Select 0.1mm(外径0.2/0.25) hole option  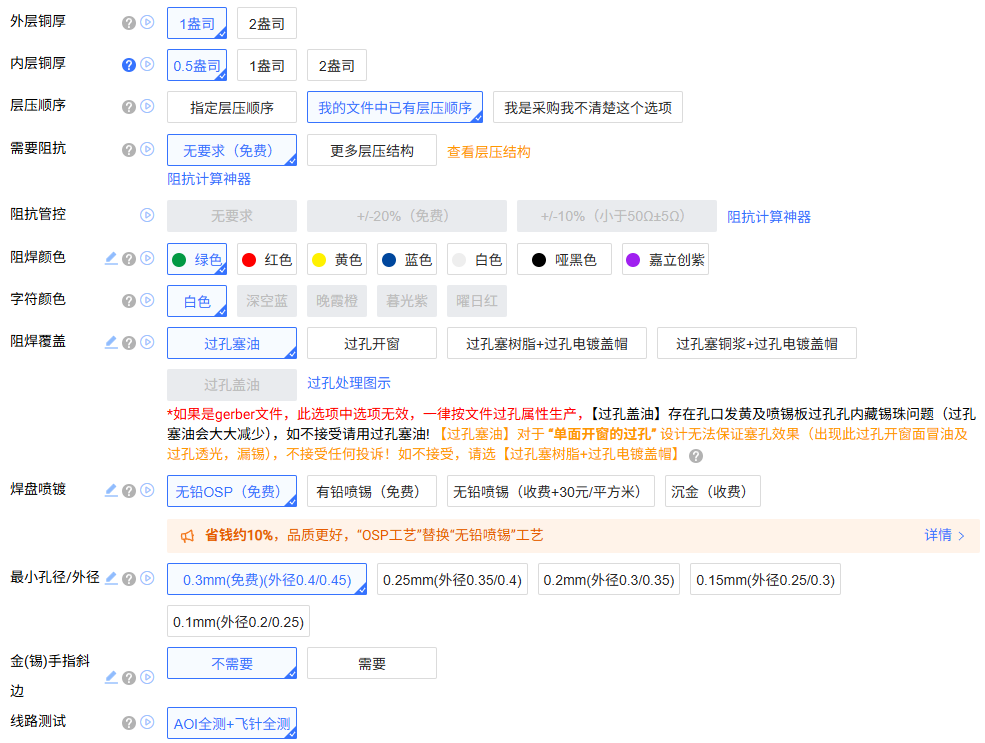[x=238, y=621]
